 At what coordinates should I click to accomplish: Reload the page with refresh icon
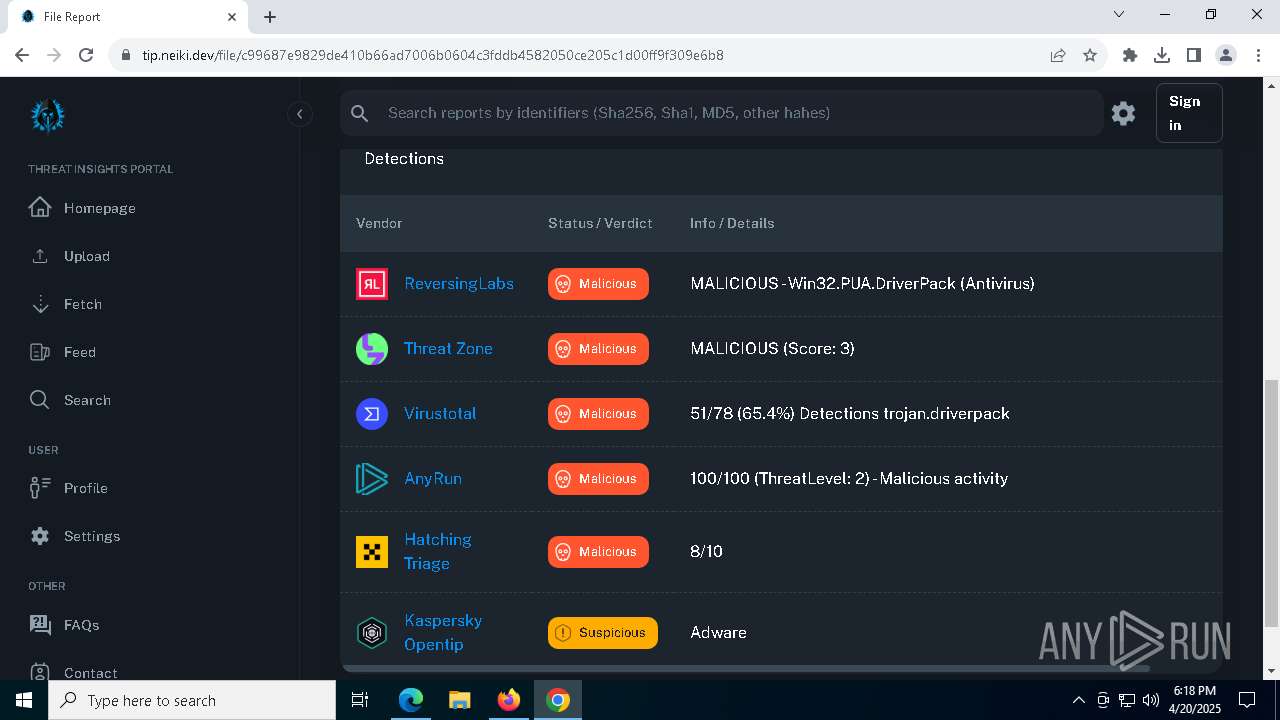(86, 55)
